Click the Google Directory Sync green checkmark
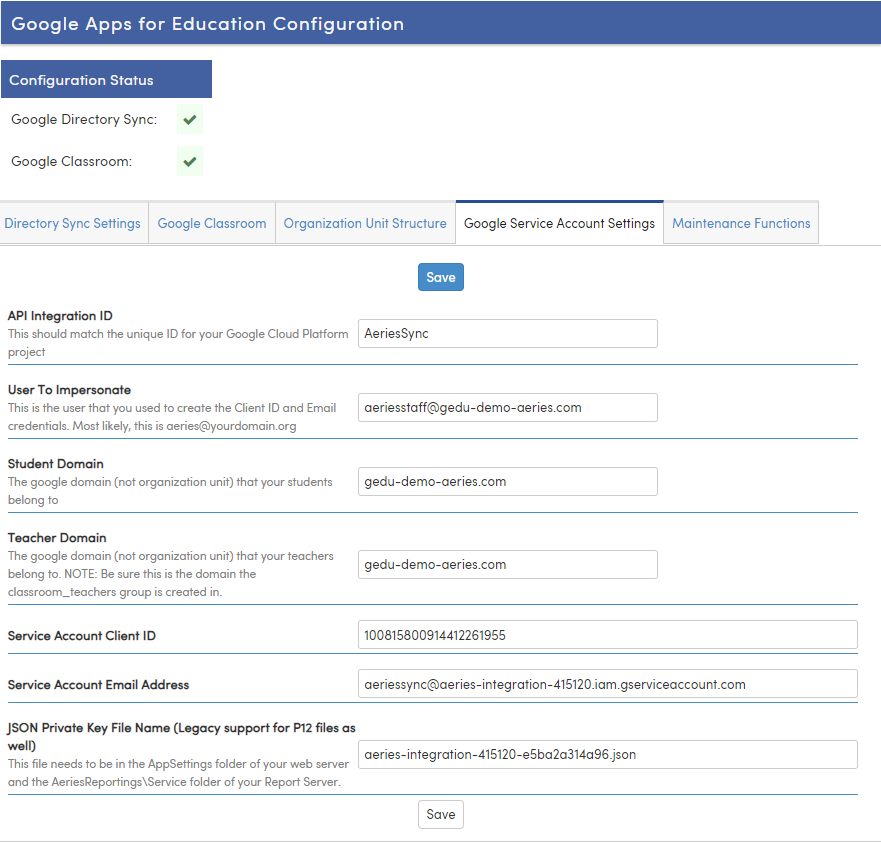The image size is (881, 842). point(190,119)
